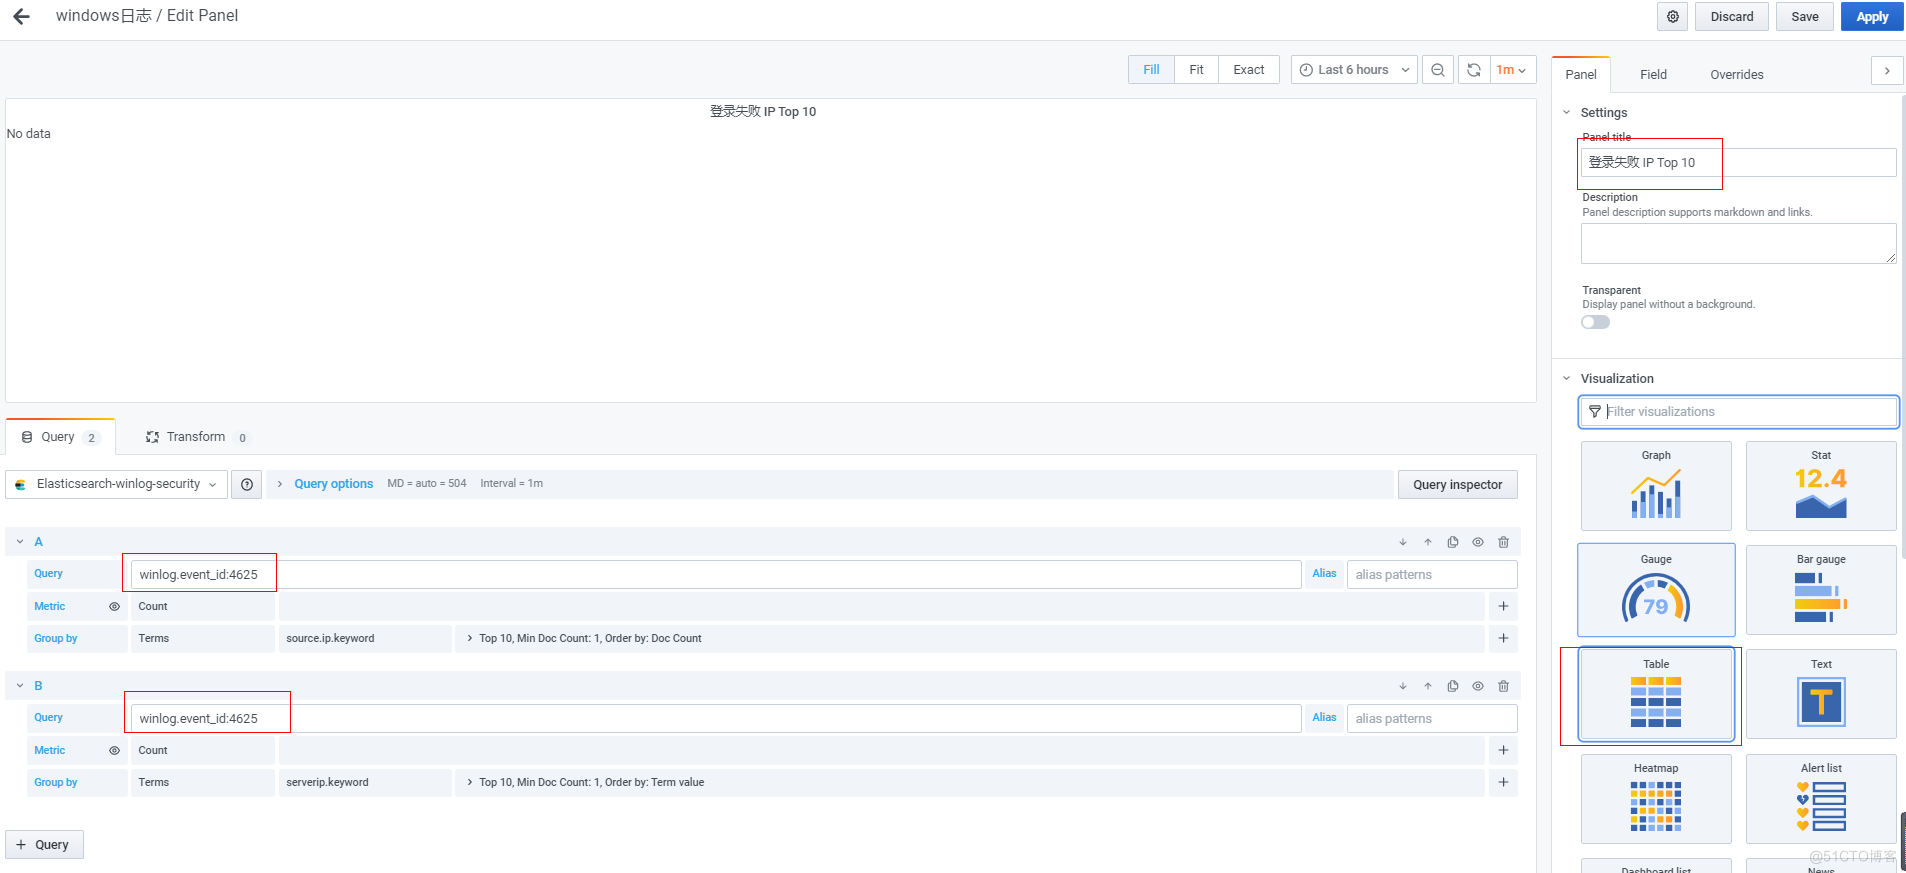
Task: Select Exact display mode
Action: 1249,70
